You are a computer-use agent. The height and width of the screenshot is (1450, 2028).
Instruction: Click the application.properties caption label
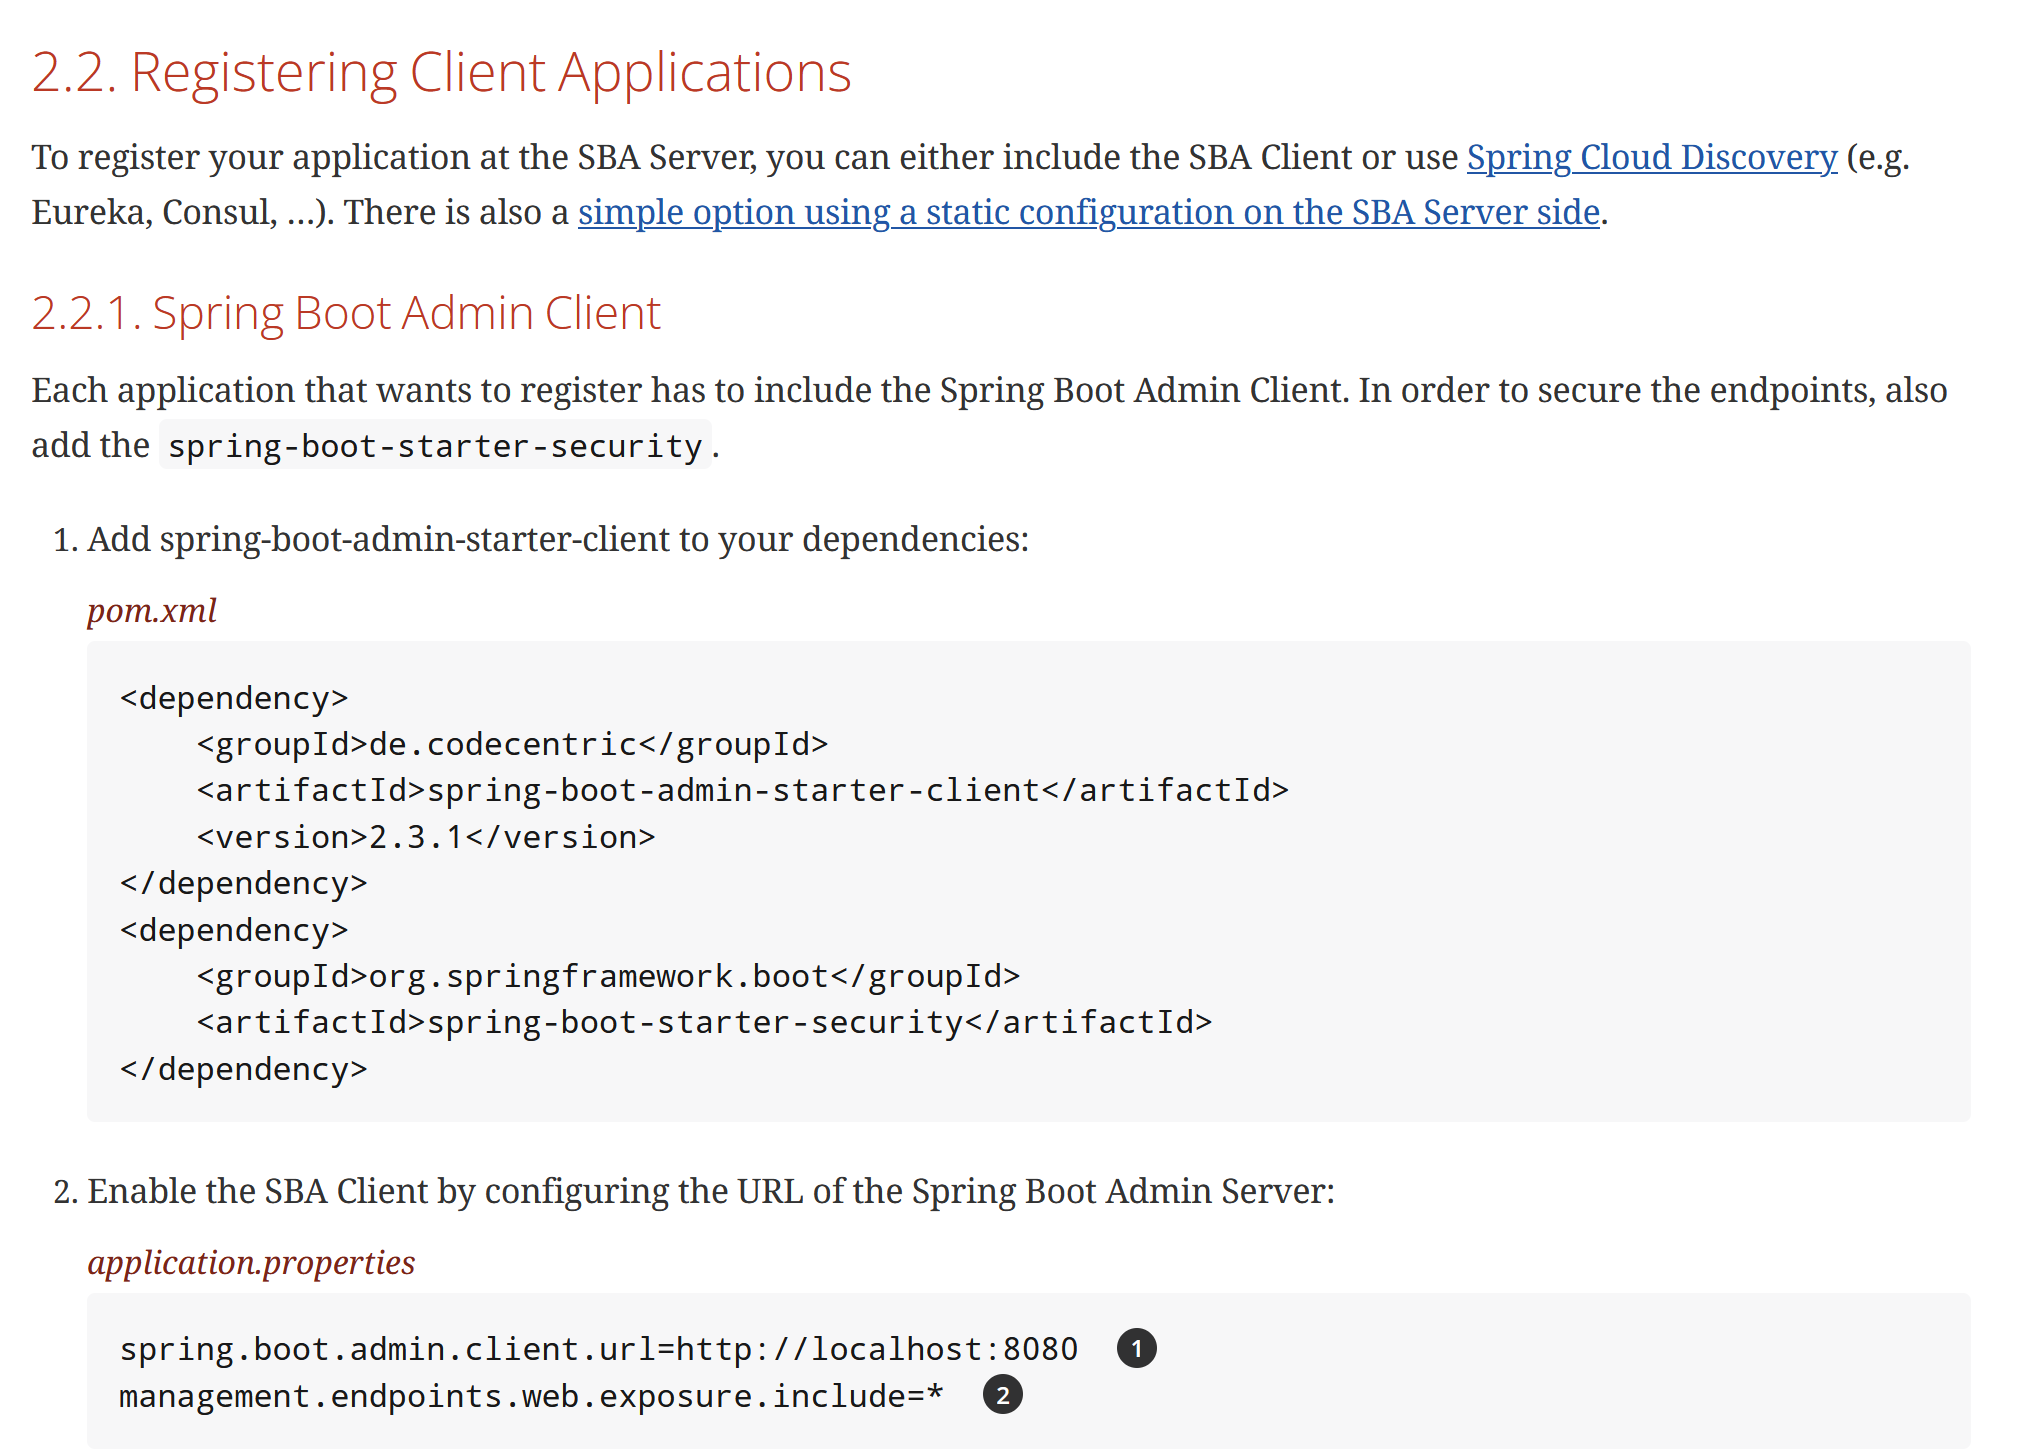click(251, 1263)
